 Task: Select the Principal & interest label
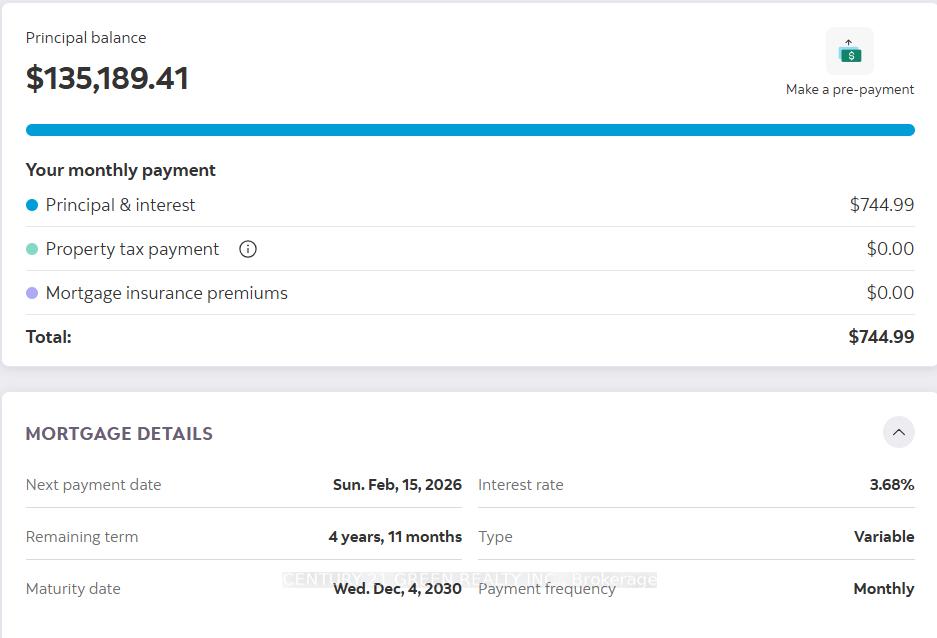tap(120, 205)
